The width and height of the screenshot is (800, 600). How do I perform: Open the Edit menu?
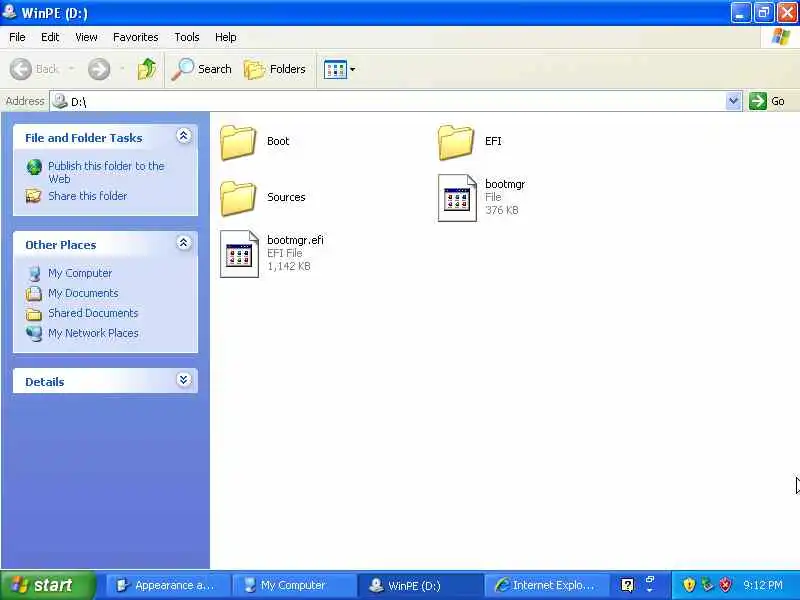[x=50, y=37]
